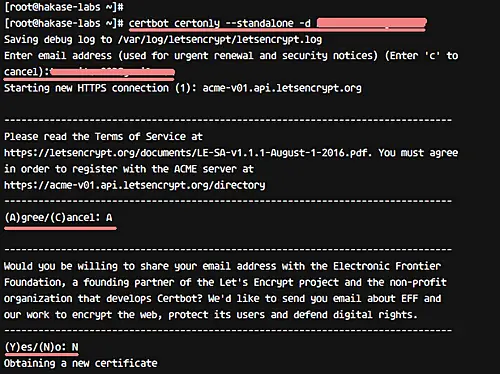The height and width of the screenshot is (374, 500).
Task: Click the (Y)es/(N)o prompt text
Action: [x=35, y=347]
